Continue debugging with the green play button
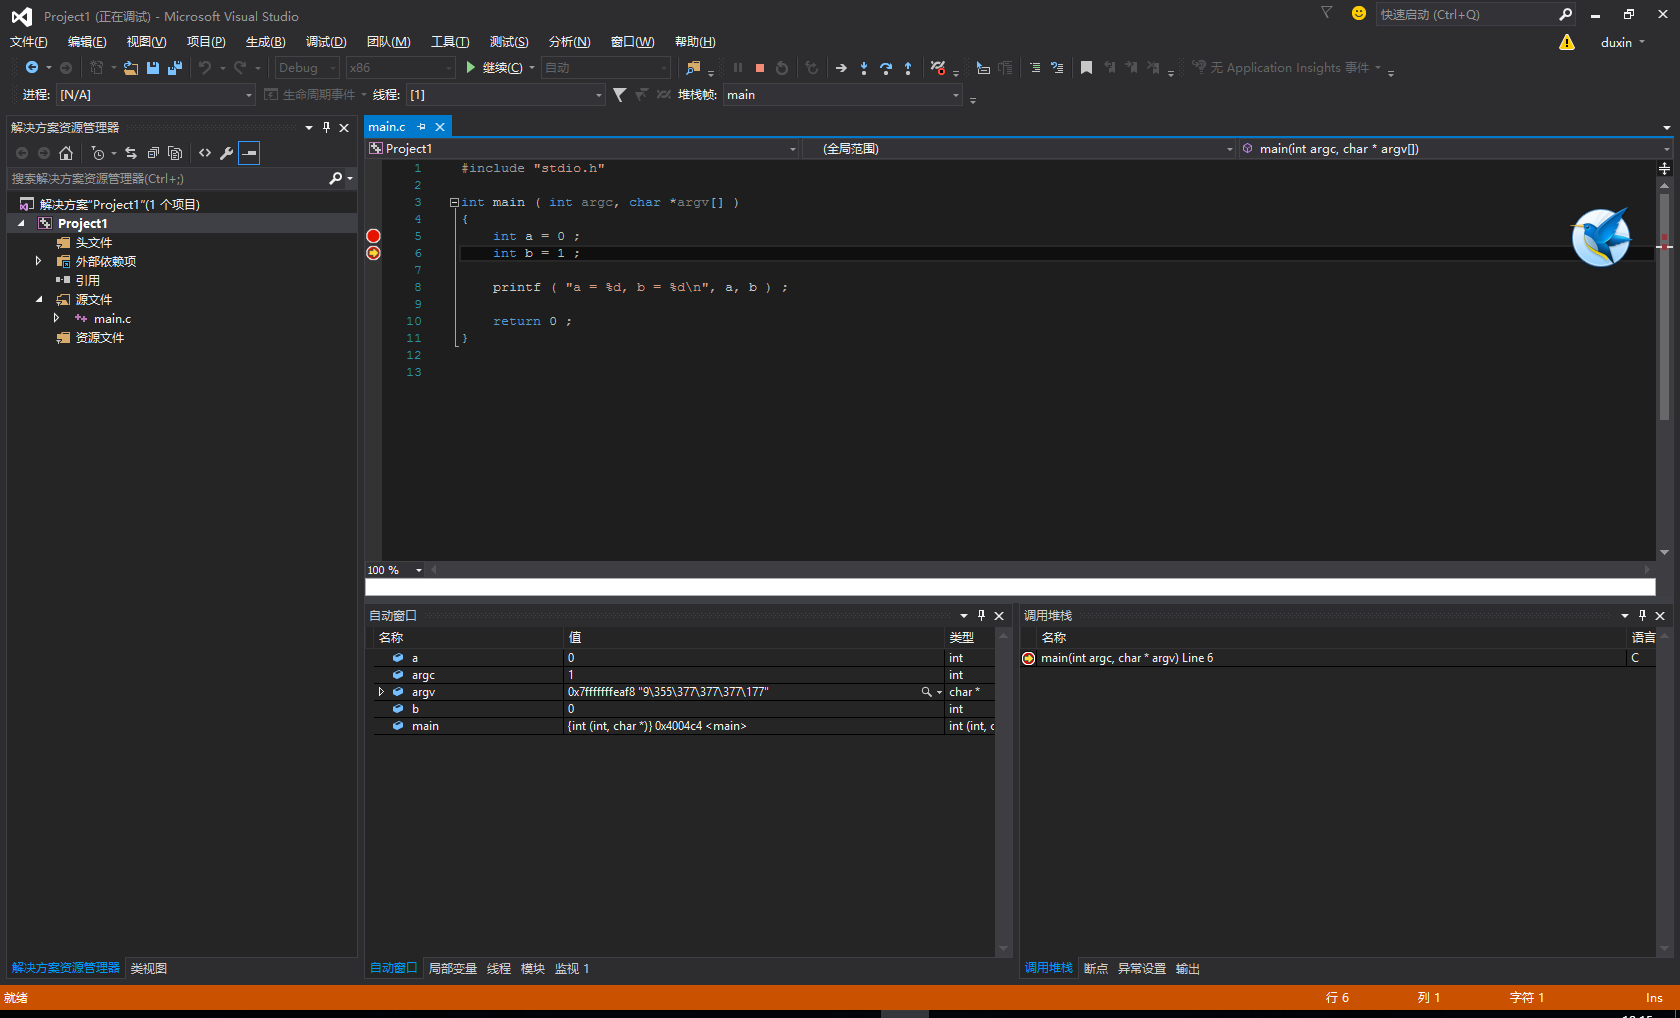 point(471,67)
